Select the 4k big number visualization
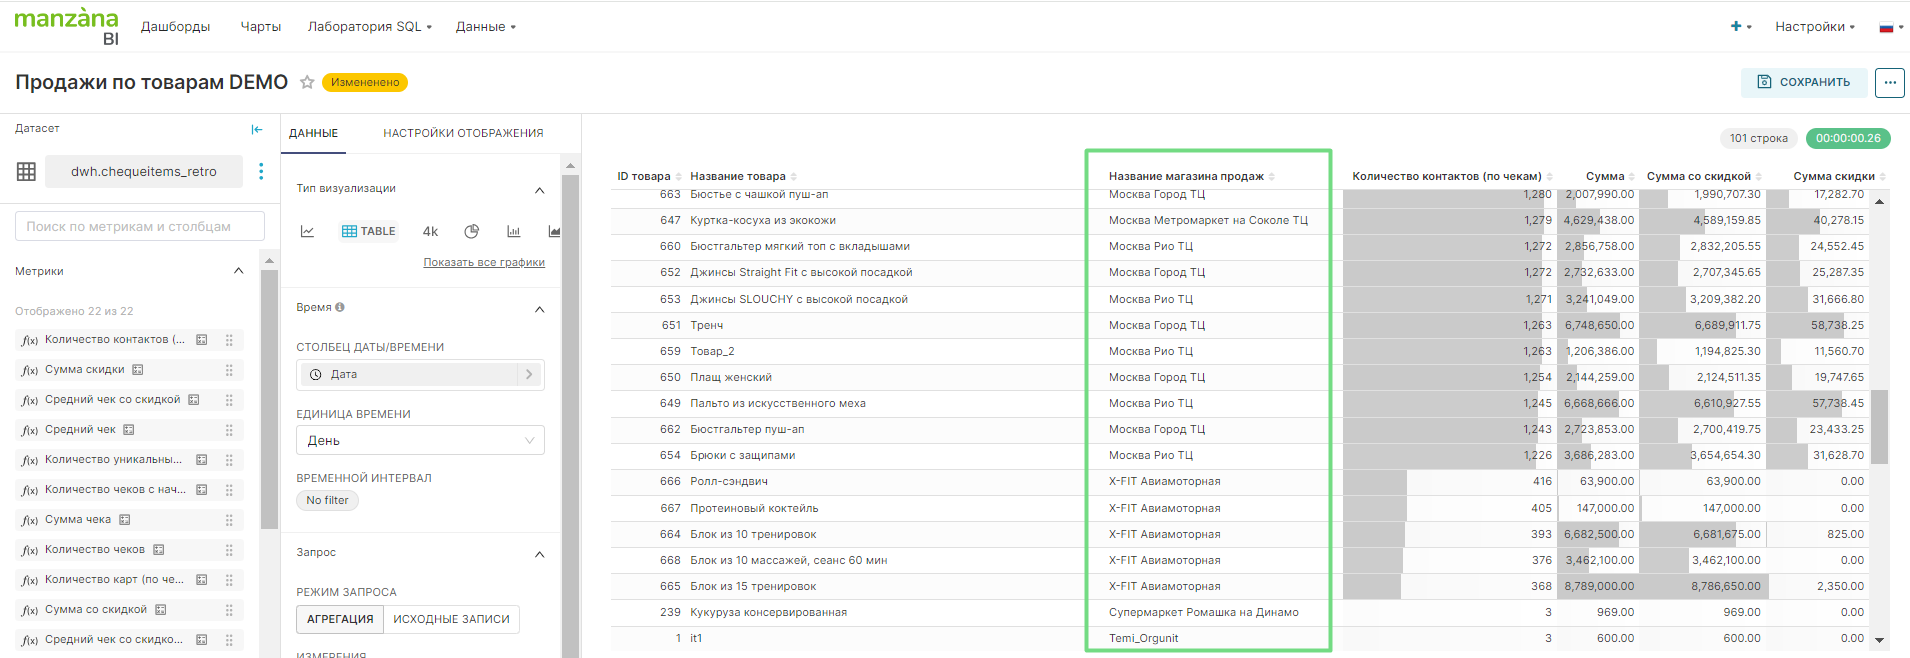Screen dimensions: 1910x658 click(x=430, y=231)
